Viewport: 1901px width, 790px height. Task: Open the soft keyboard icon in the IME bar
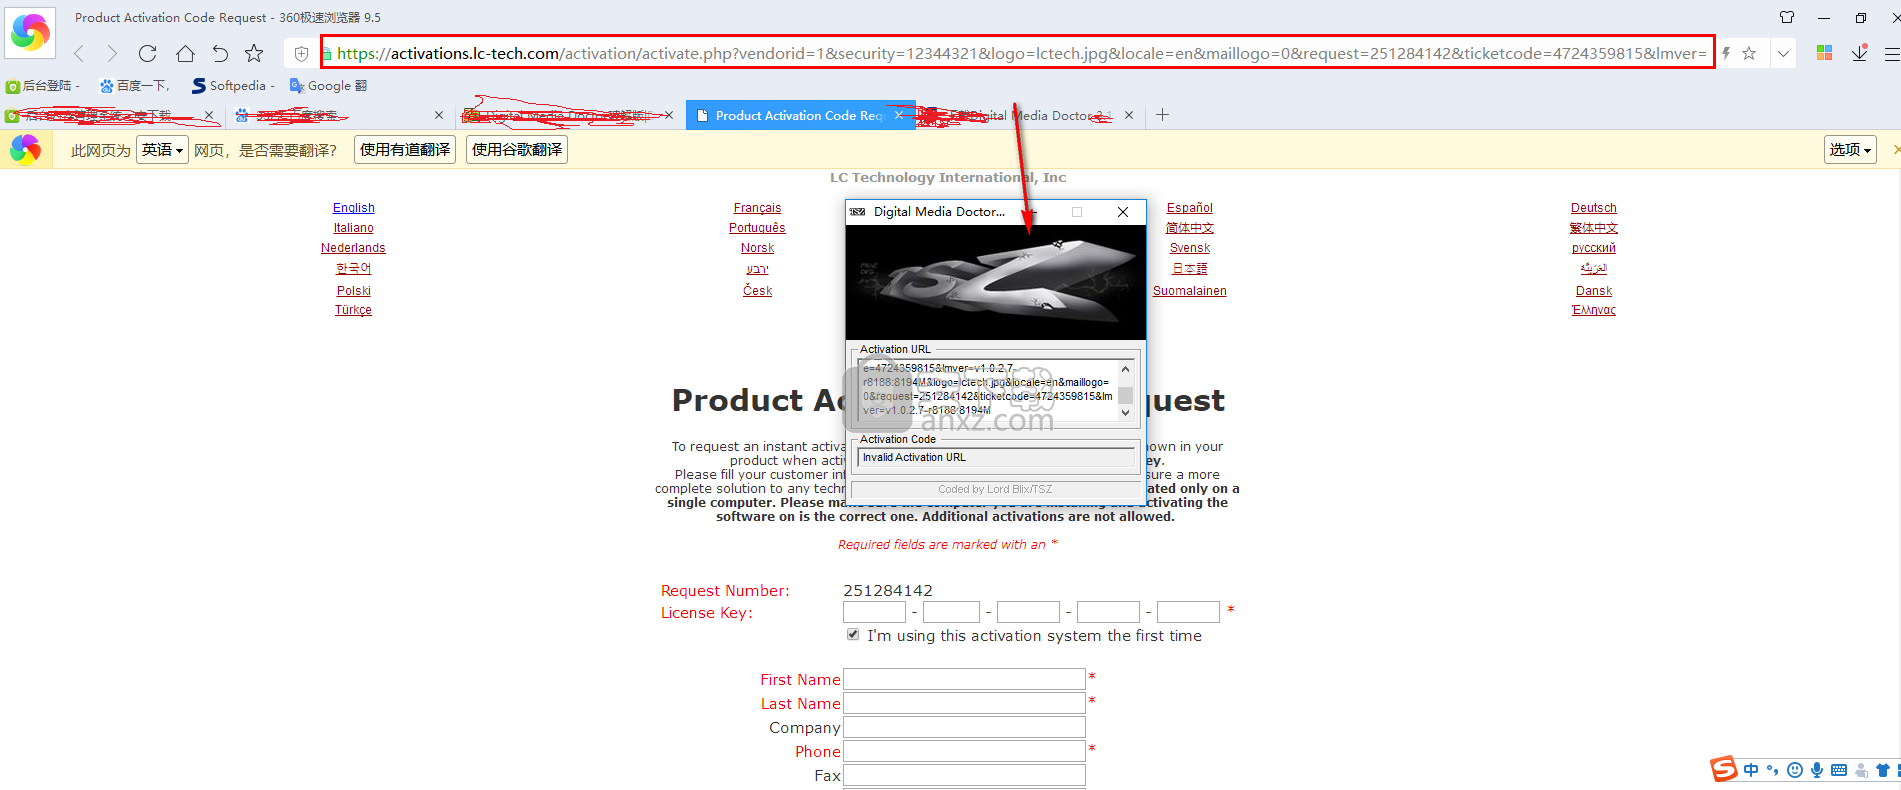click(x=1839, y=770)
